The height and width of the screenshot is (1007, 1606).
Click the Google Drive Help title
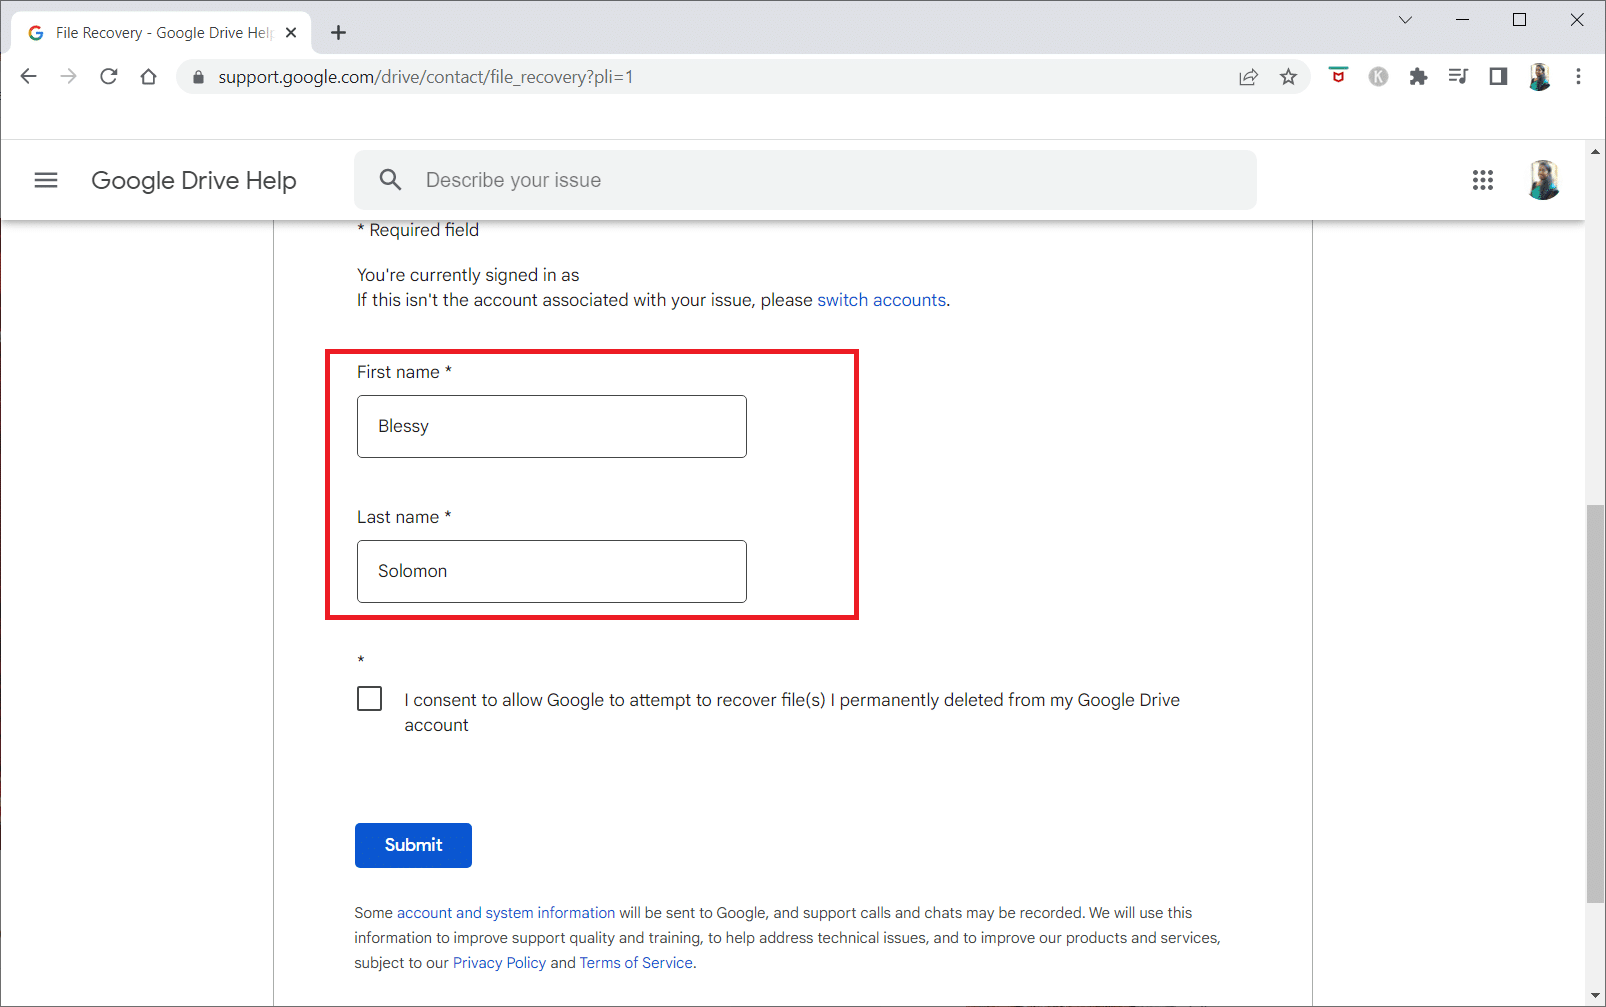(194, 180)
